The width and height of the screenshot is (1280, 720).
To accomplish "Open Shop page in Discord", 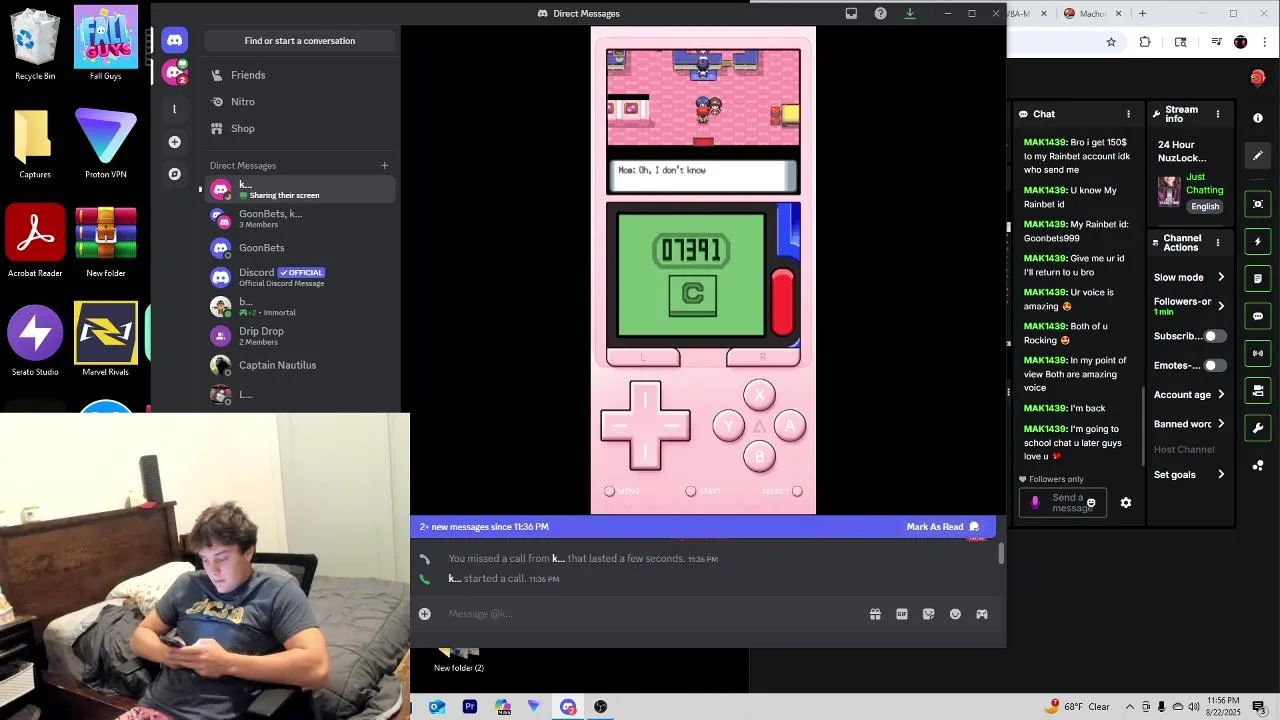I will click(300, 128).
